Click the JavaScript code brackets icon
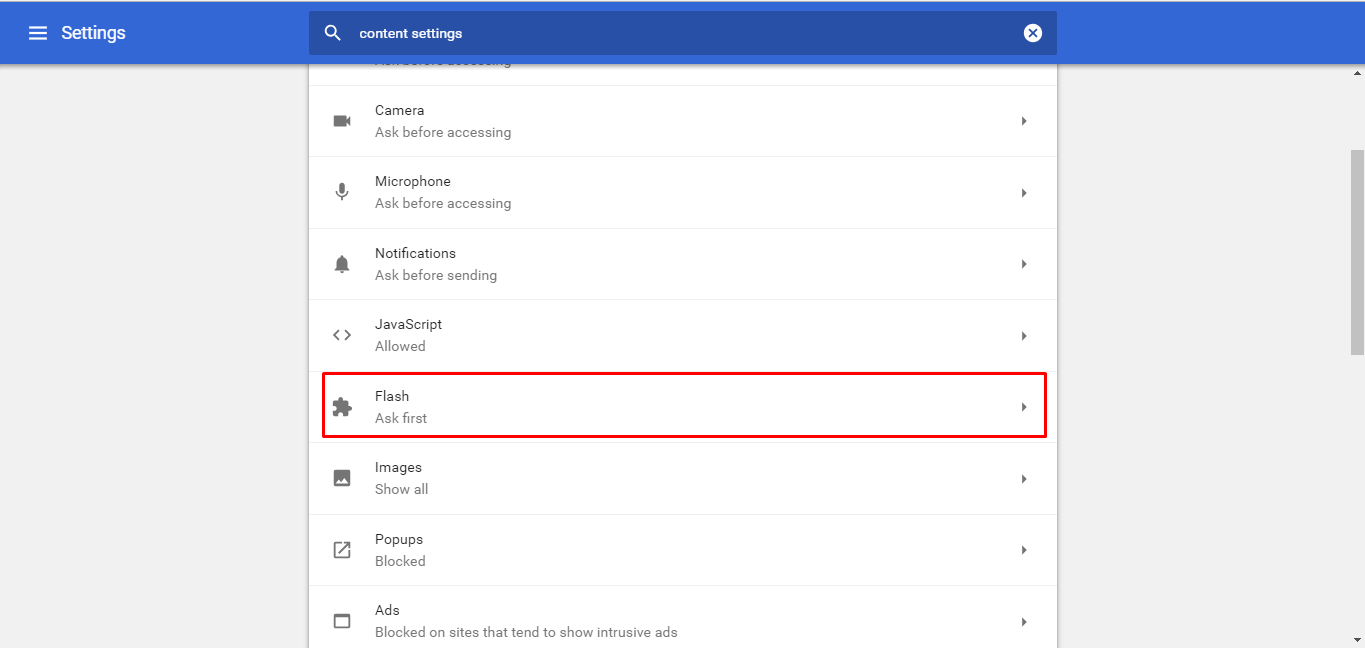This screenshot has width=1365, height=648. 342,335
